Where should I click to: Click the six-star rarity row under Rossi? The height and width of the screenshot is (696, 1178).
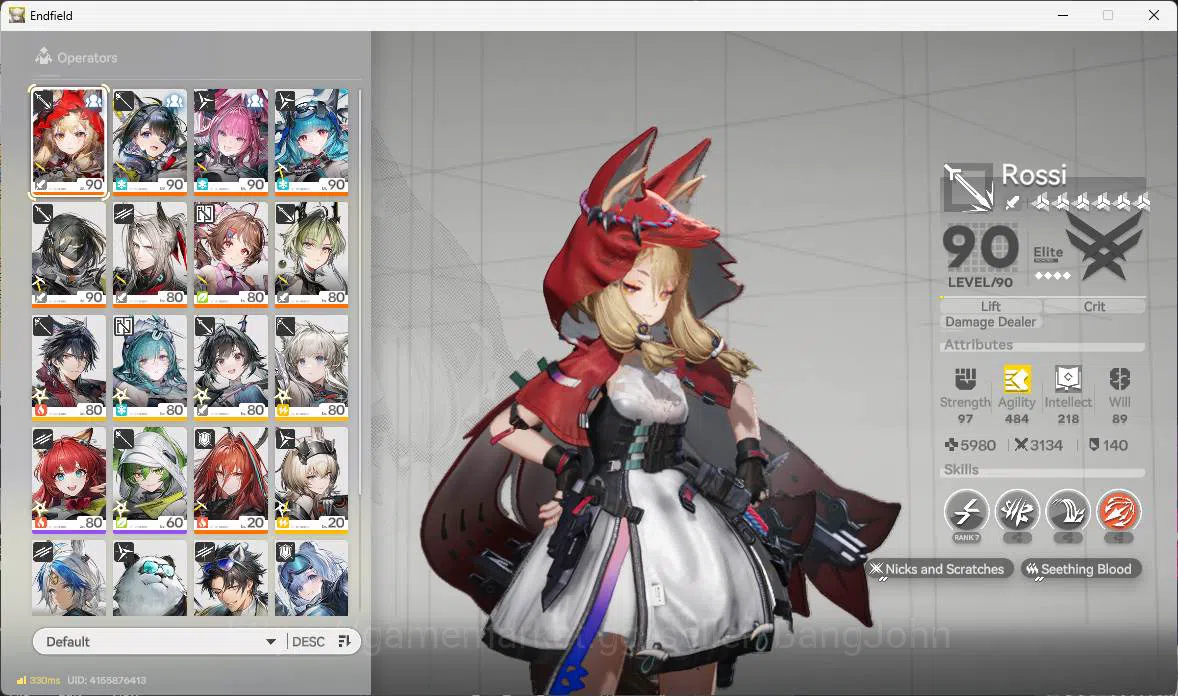[1090, 201]
